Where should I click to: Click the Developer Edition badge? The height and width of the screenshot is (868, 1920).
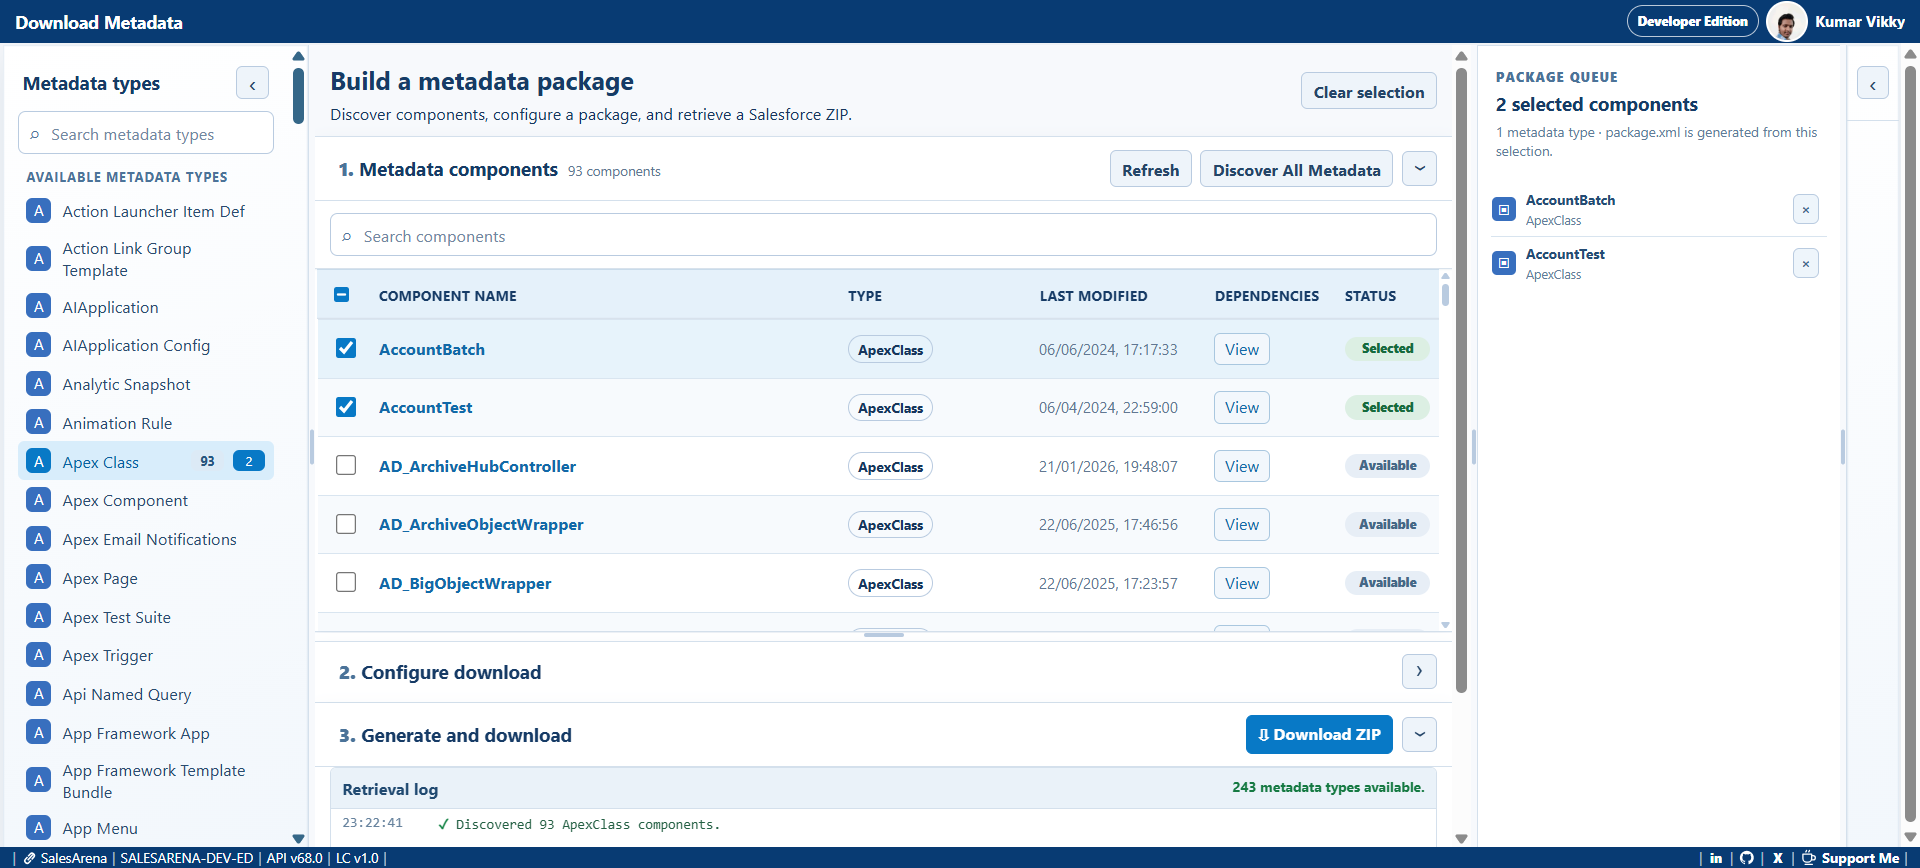click(1692, 21)
